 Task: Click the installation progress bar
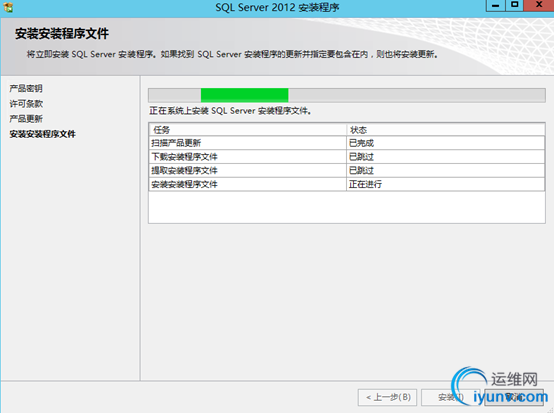(347, 95)
